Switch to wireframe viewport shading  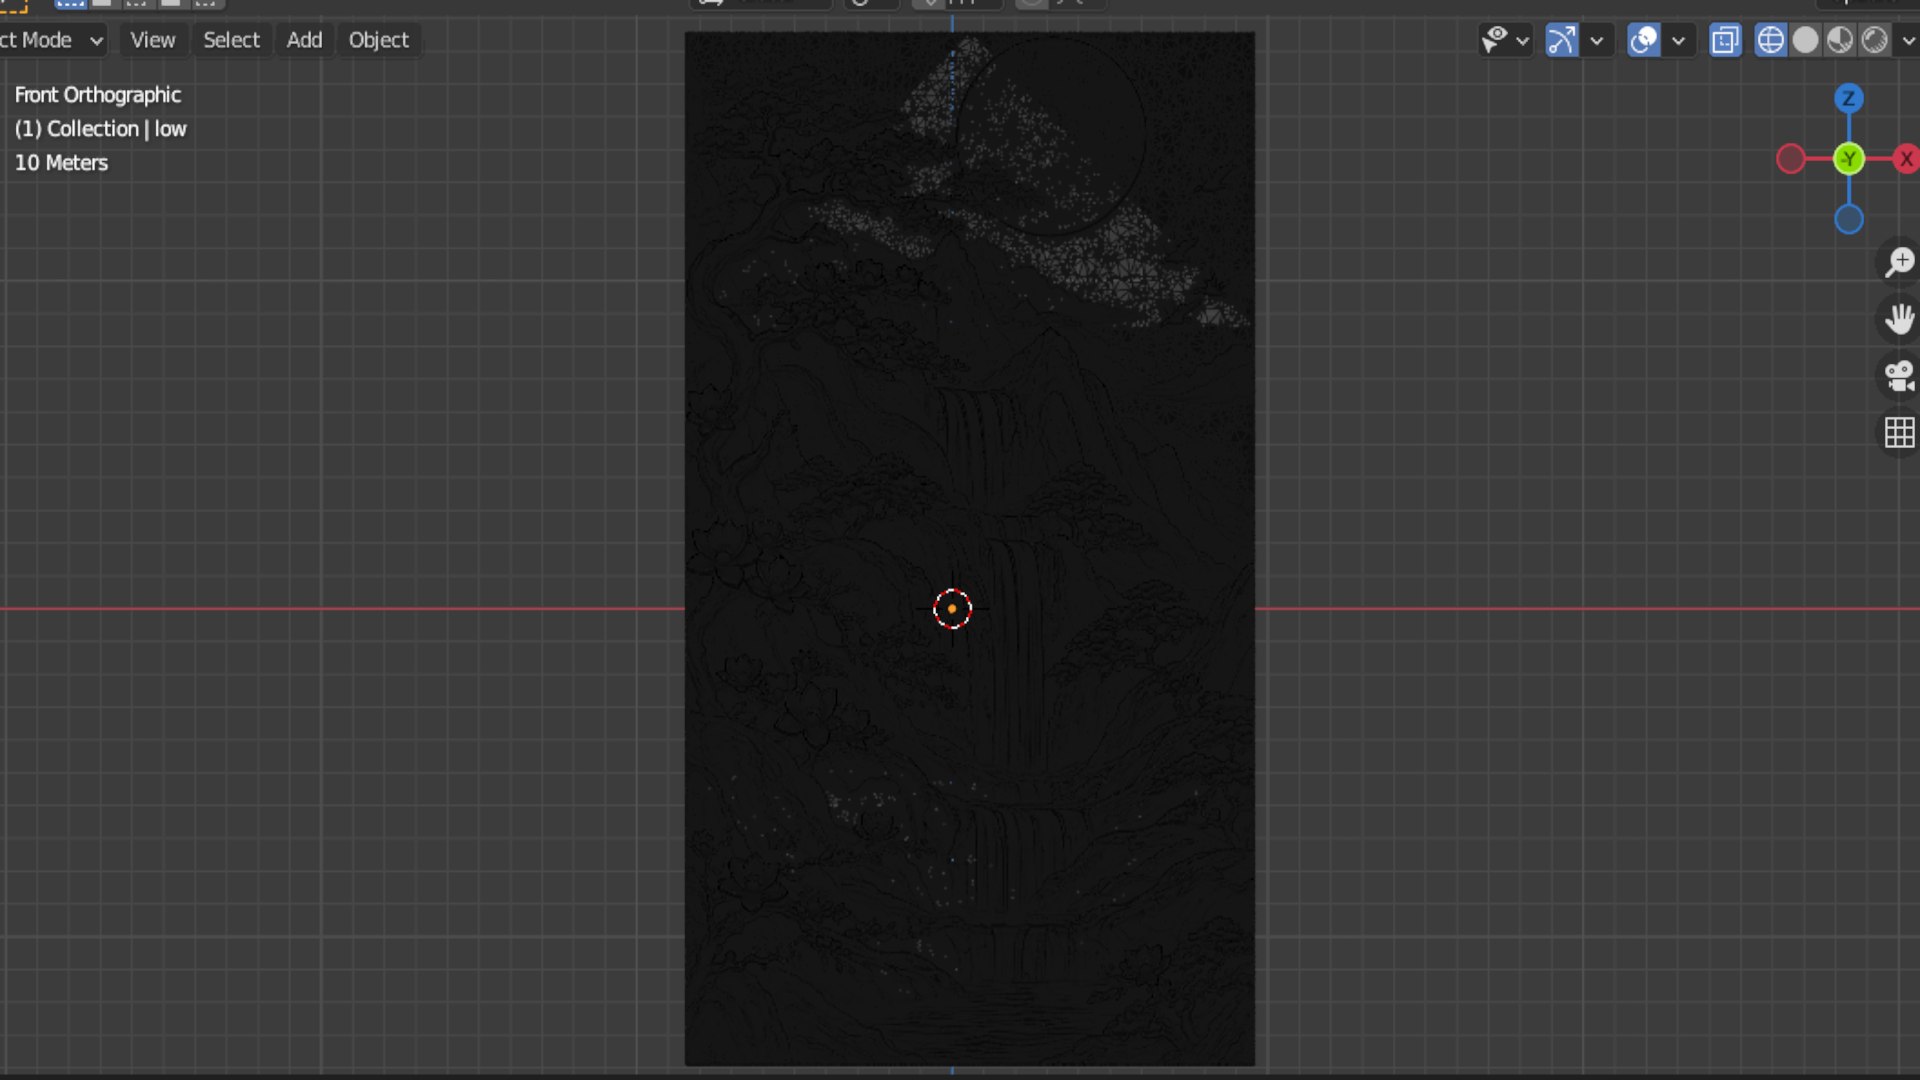(x=1770, y=40)
